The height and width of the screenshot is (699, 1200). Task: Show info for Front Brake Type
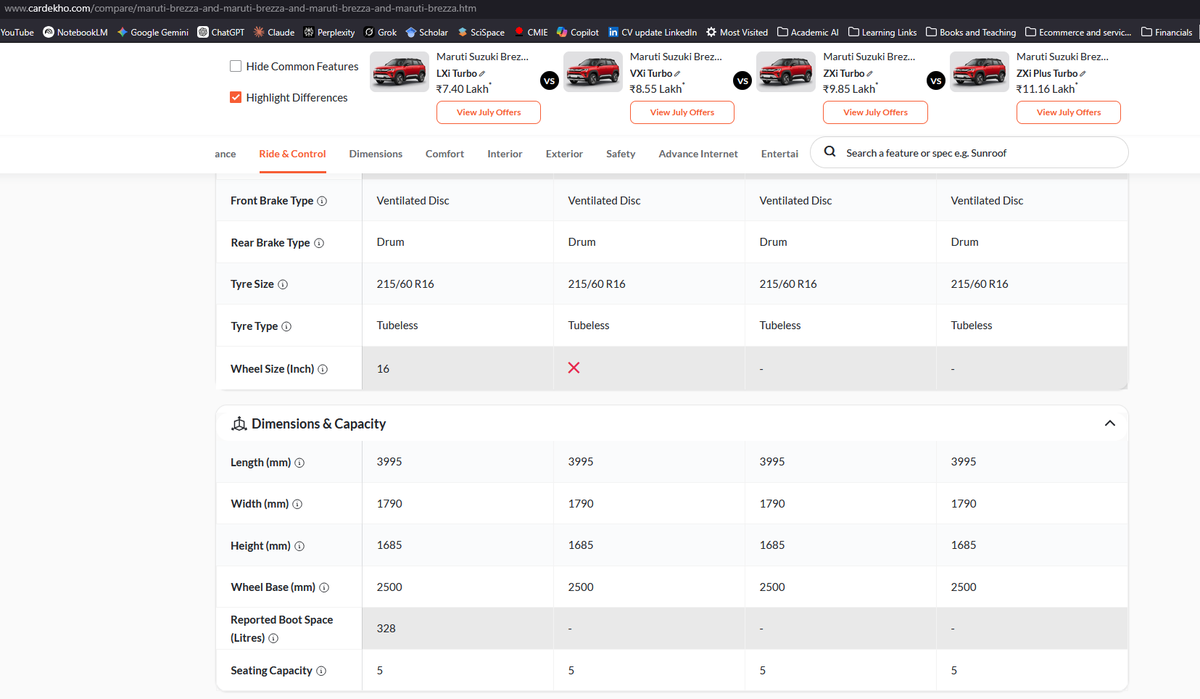click(x=322, y=201)
